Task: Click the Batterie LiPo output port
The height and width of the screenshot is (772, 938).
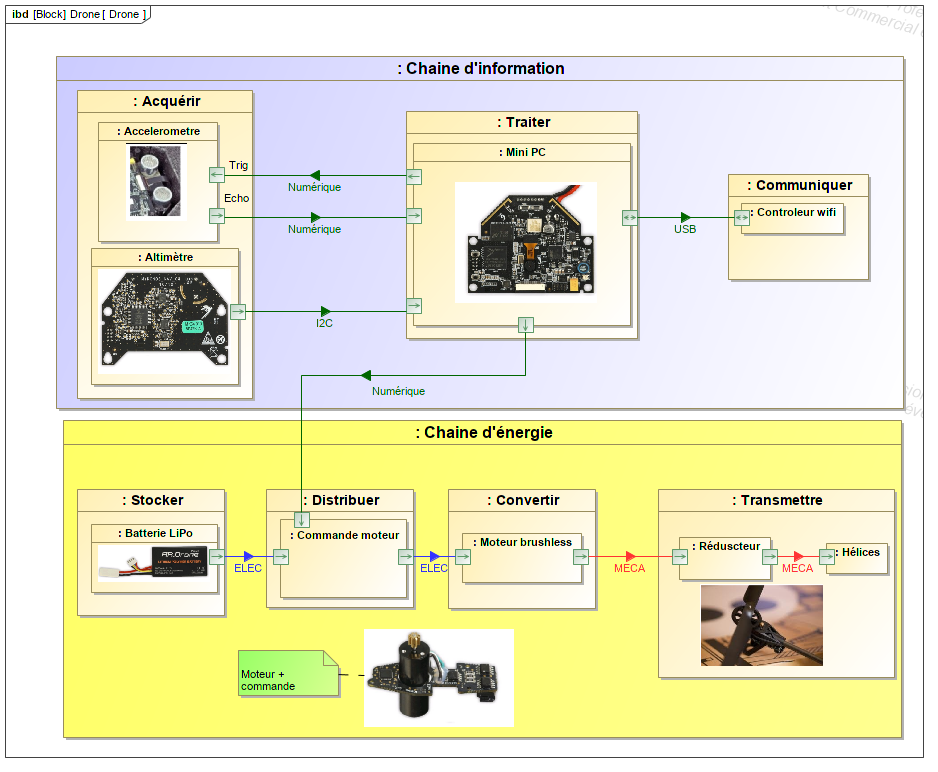Action: point(217,557)
